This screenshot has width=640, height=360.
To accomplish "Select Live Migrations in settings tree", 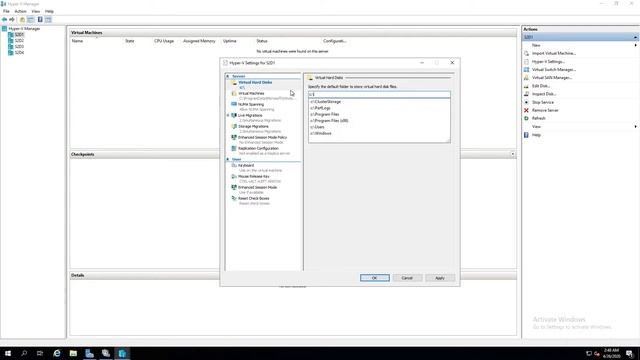I will pos(250,116).
